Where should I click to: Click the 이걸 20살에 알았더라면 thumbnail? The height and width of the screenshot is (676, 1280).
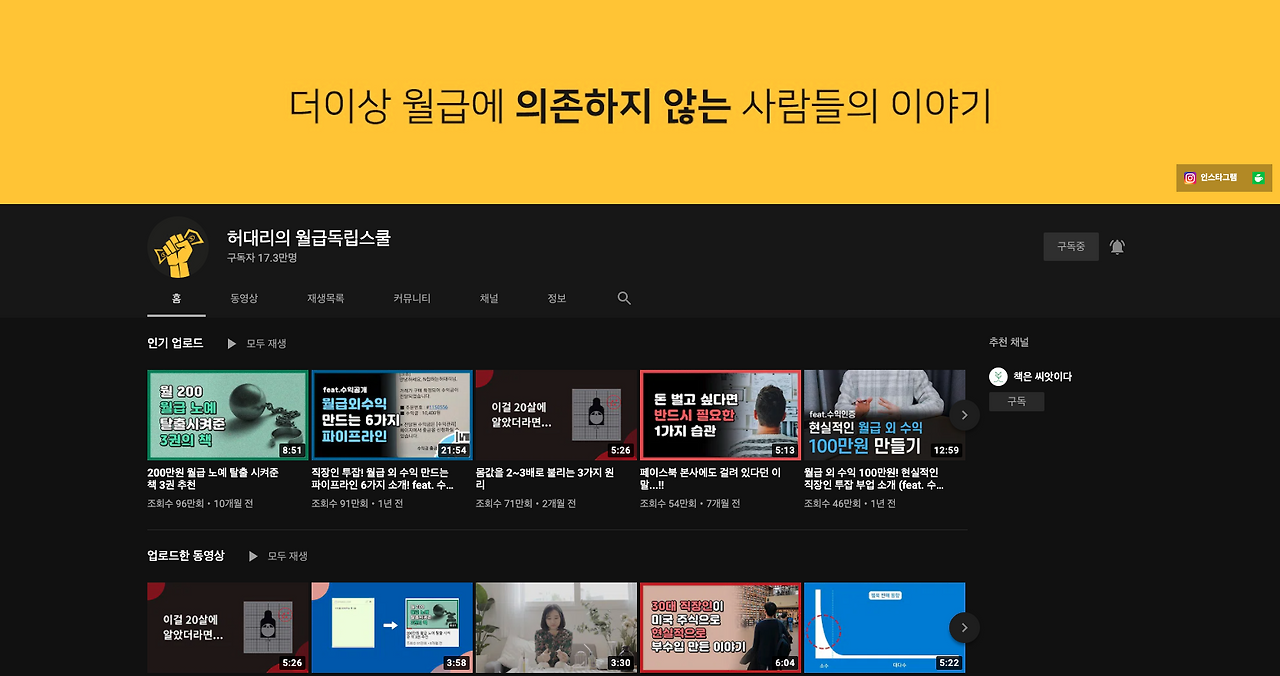[556, 415]
